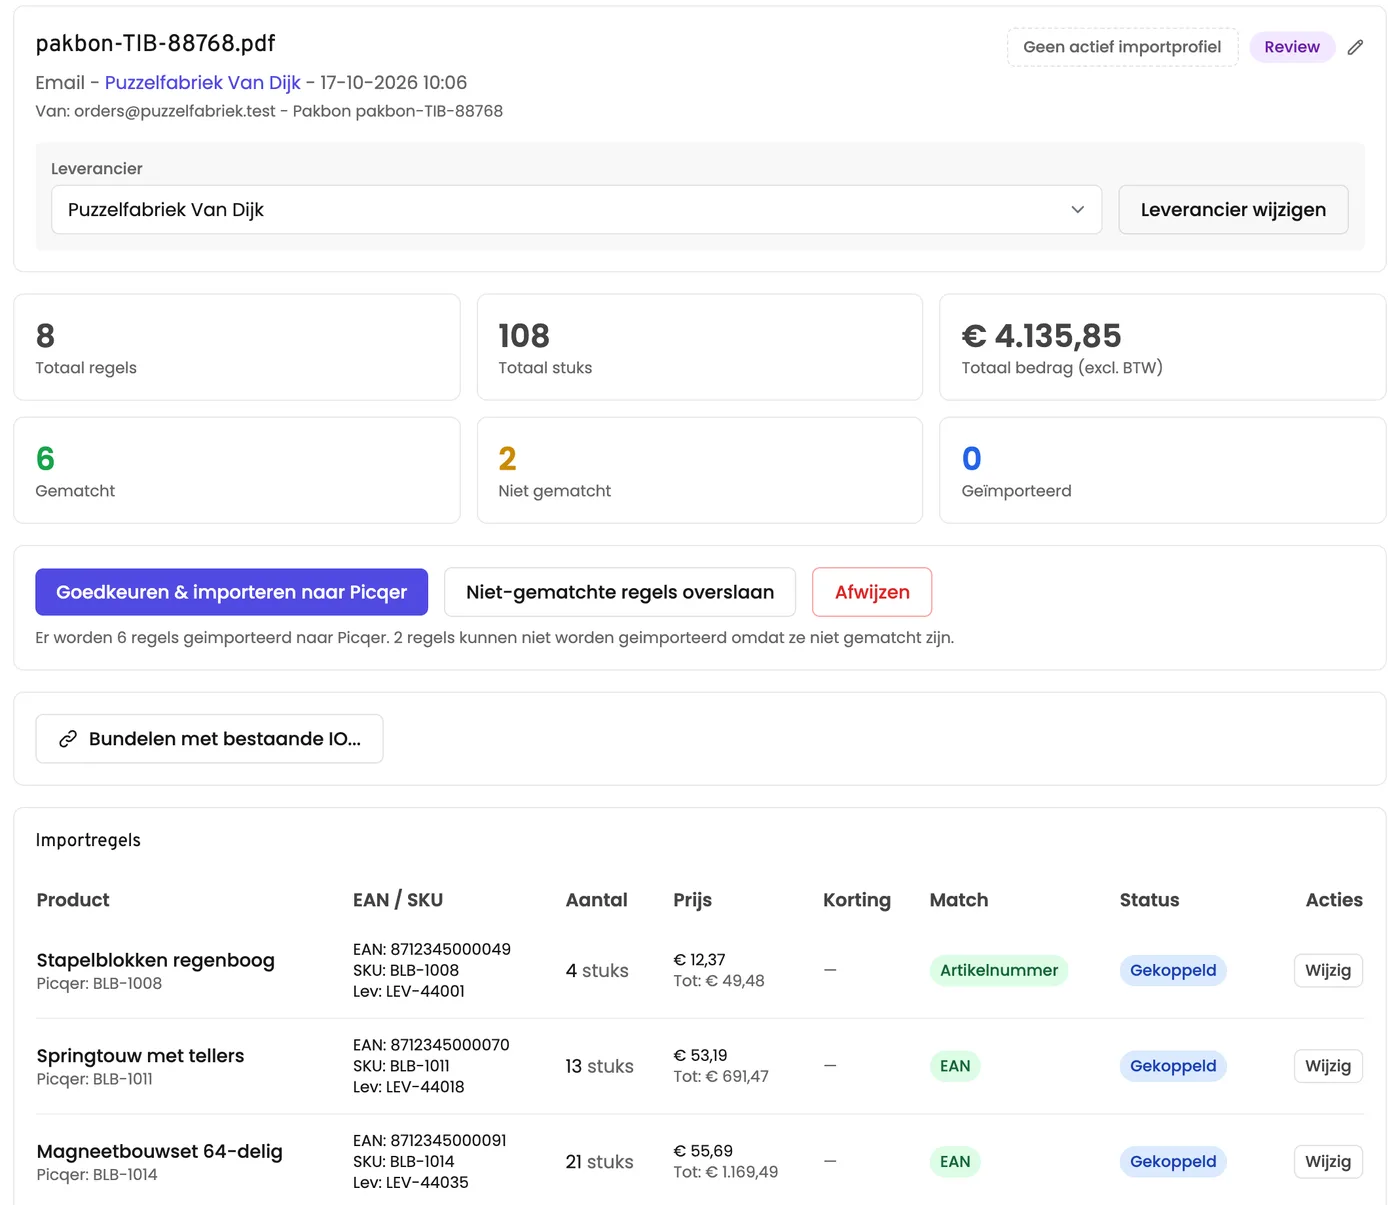Click EAN 8712345000049 text
This screenshot has width=1400, height=1205.
[x=432, y=949]
